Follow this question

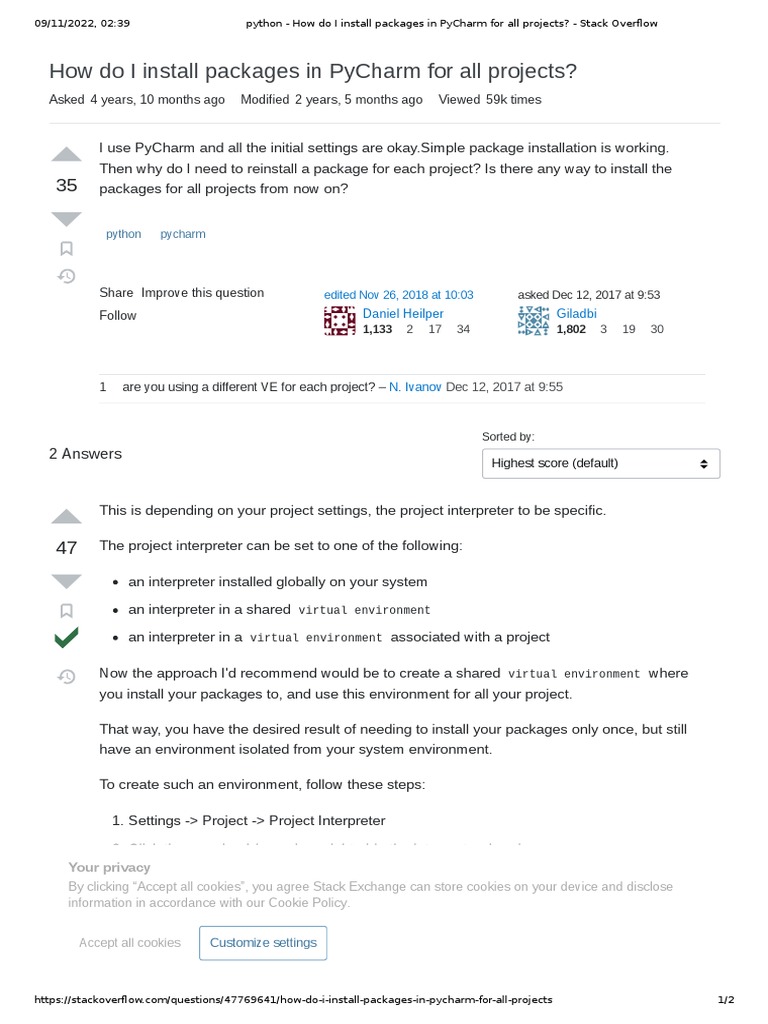[118, 316]
